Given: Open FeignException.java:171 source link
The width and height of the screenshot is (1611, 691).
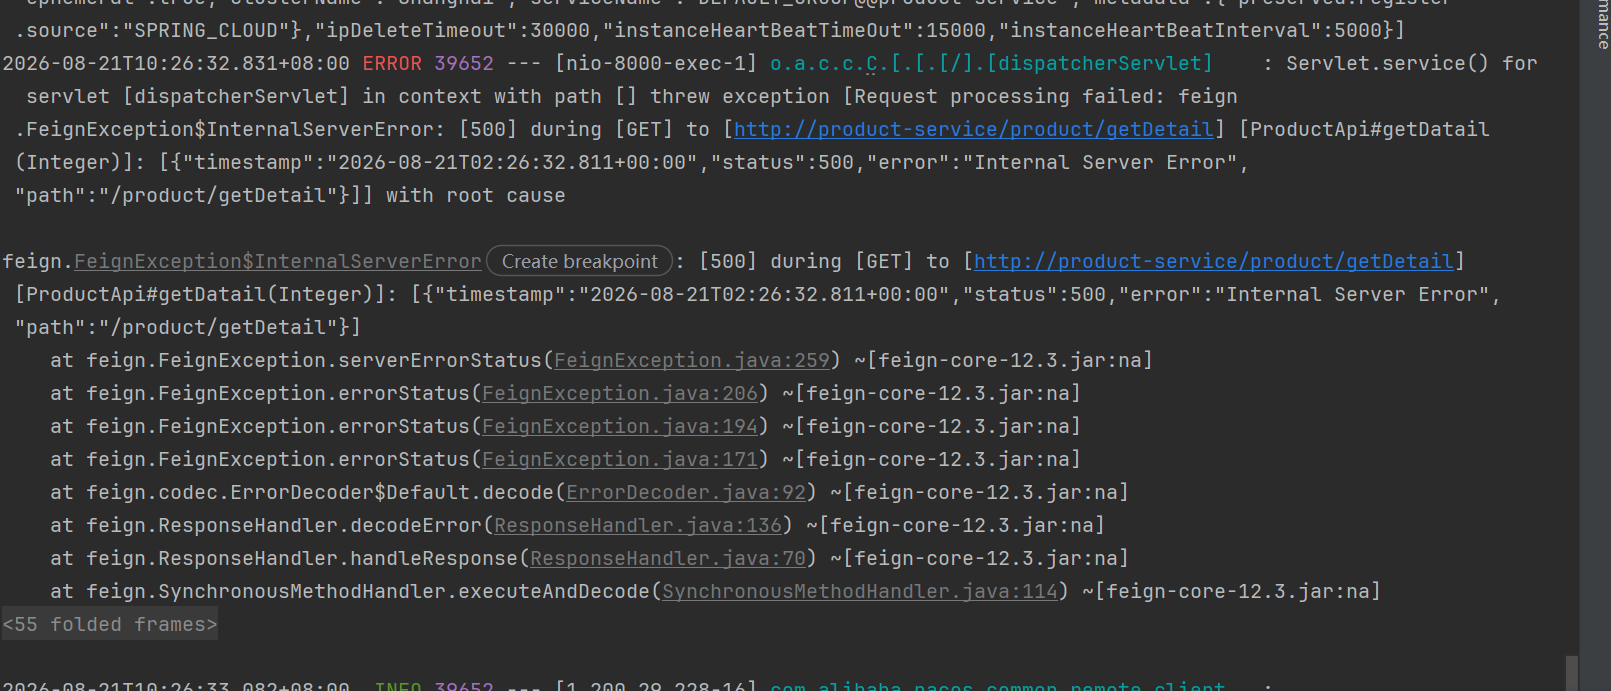Looking at the screenshot, I should pos(620,459).
